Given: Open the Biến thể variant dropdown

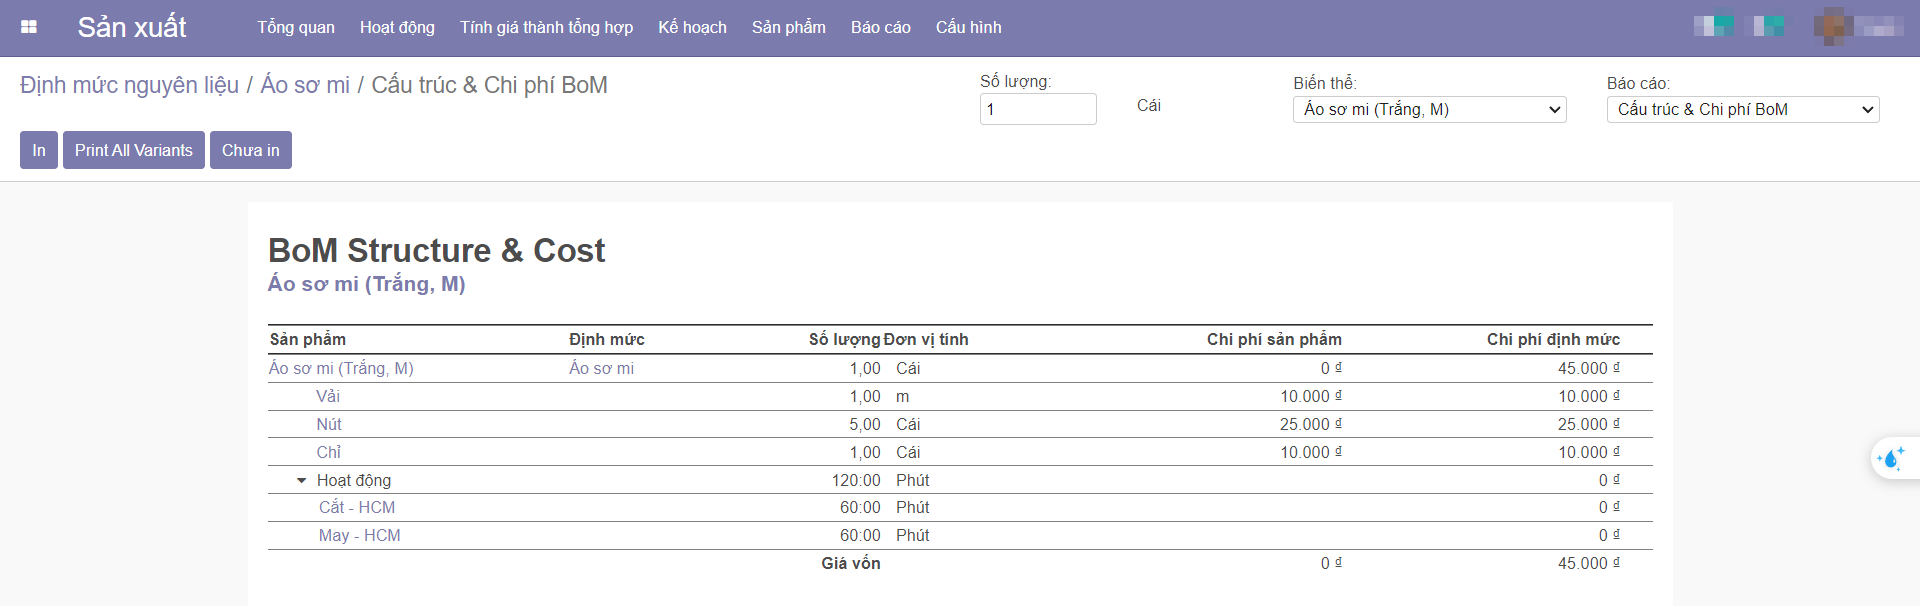Looking at the screenshot, I should tap(1429, 110).
